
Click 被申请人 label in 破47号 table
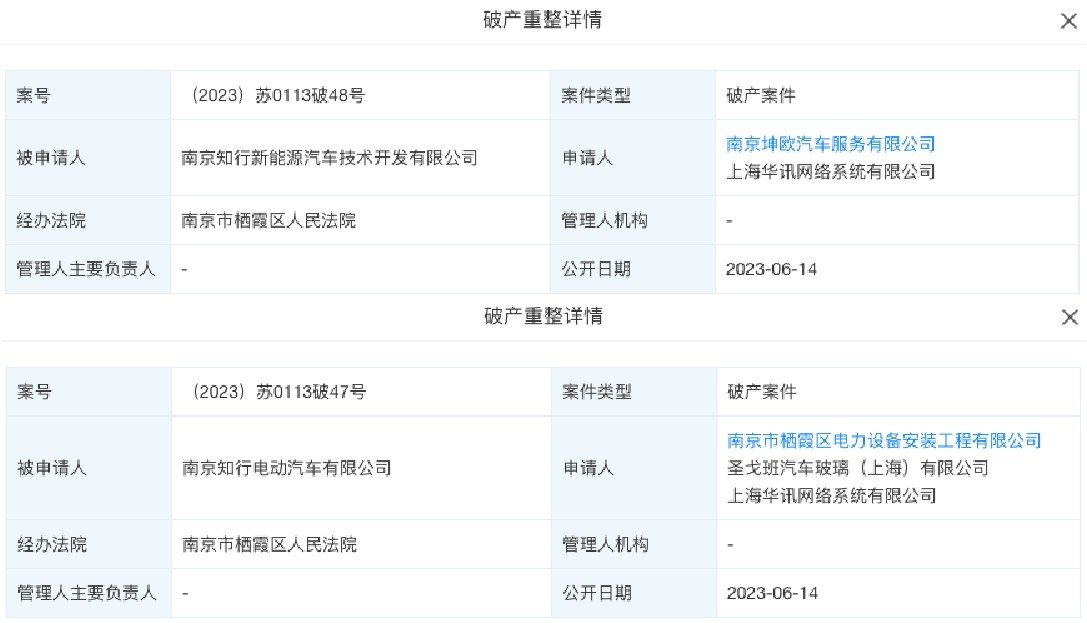[x=52, y=468]
